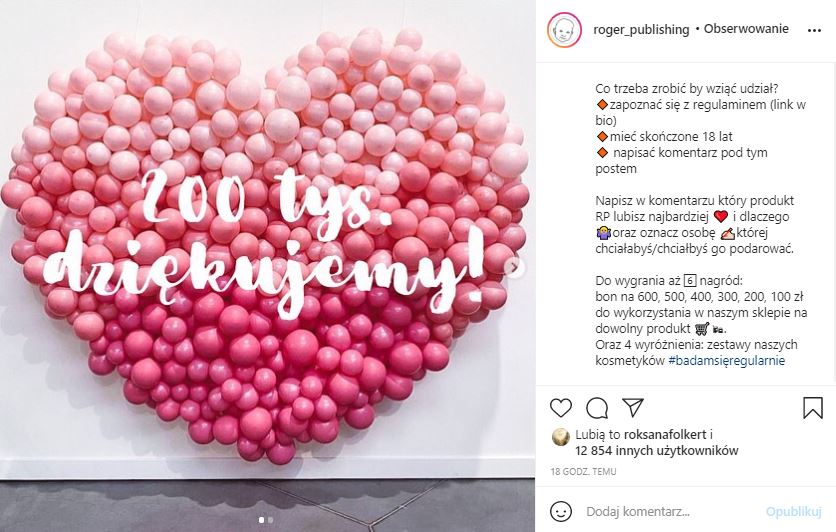Open the three-dot more options menu
This screenshot has width=836, height=532.
pyautogui.click(x=814, y=30)
